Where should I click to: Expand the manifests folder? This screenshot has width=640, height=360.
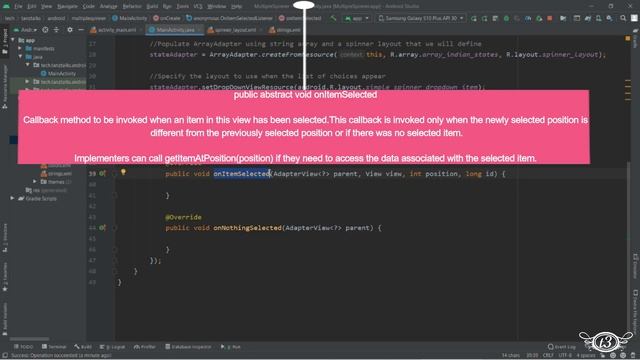click(x=20, y=49)
